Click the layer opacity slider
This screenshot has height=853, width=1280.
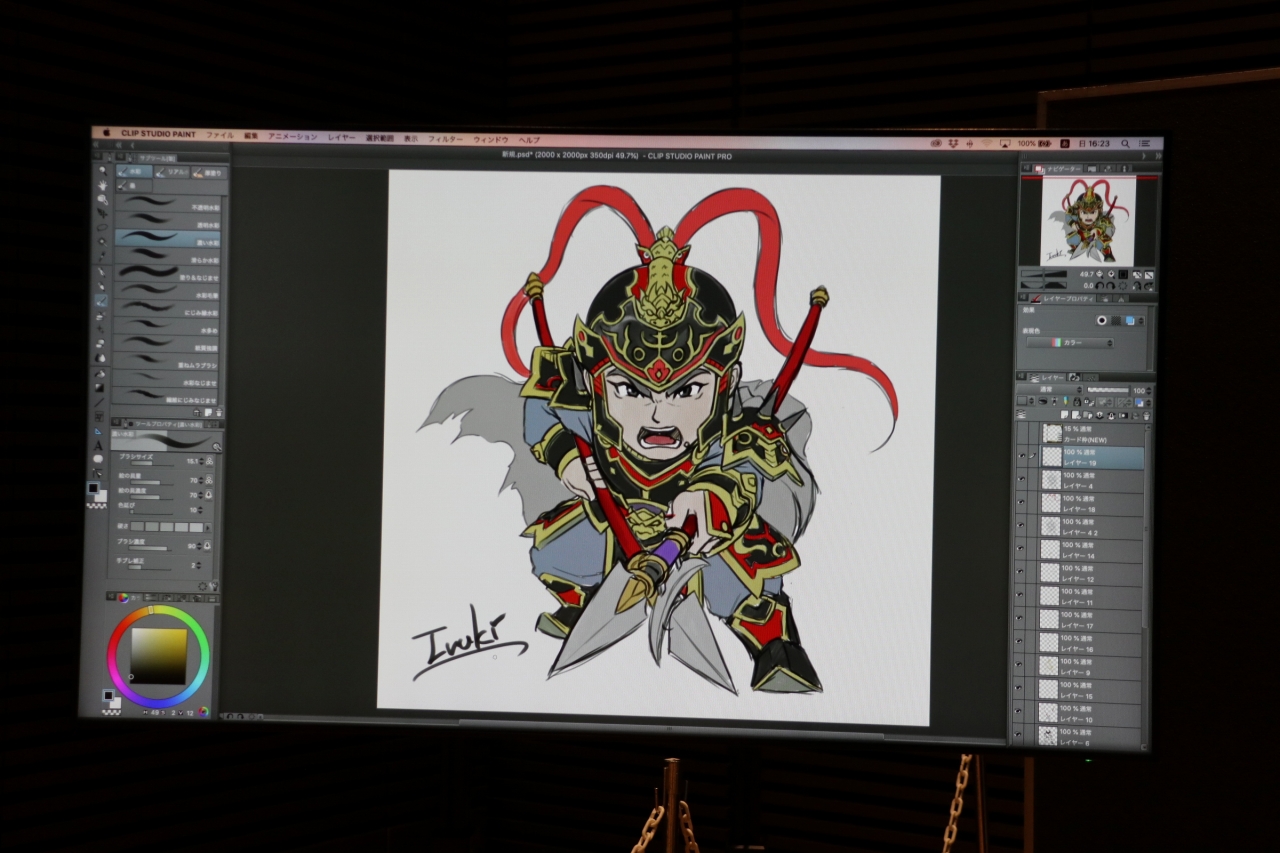[1108, 388]
